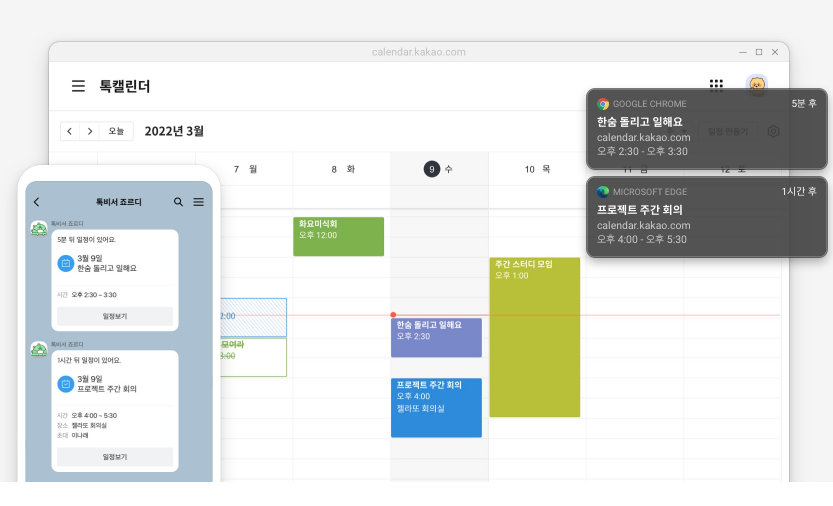
Task: Tap the calendar icon beside 프로젝트 주간 회의 message
Action: (65, 384)
